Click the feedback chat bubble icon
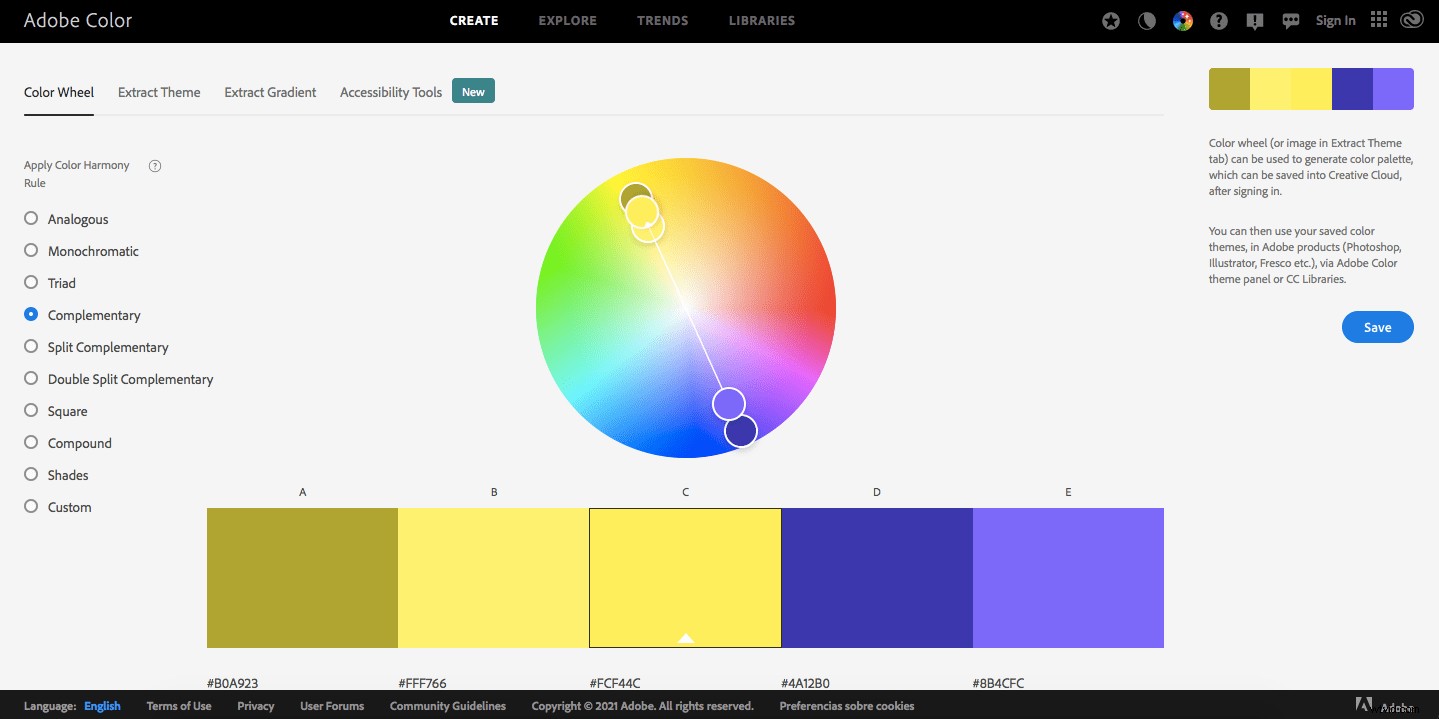 (1290, 20)
